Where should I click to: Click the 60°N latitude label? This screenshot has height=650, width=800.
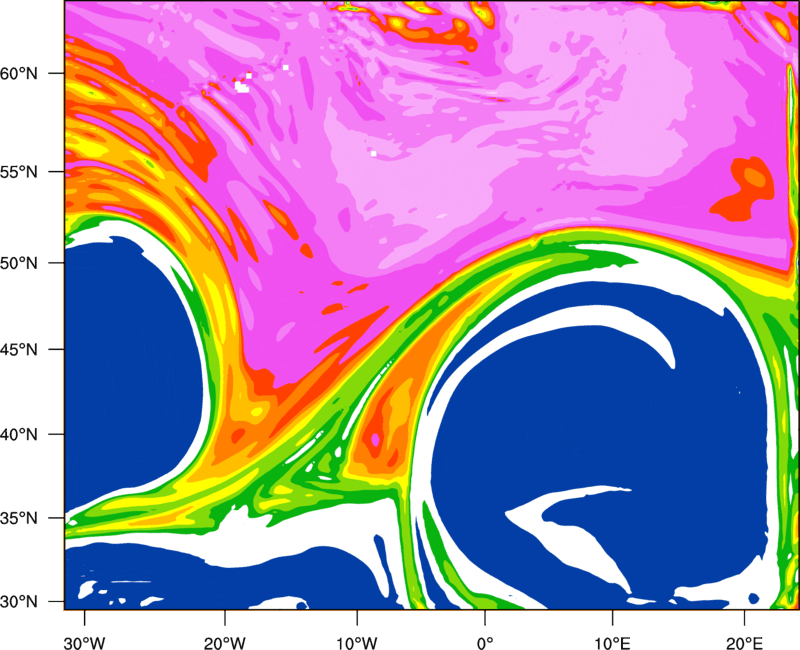click(19, 74)
